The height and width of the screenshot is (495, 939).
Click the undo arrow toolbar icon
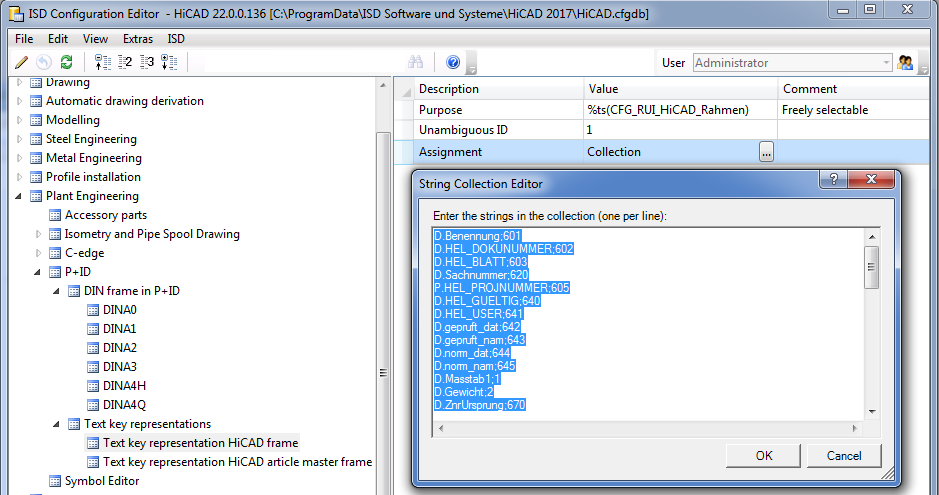[x=44, y=62]
